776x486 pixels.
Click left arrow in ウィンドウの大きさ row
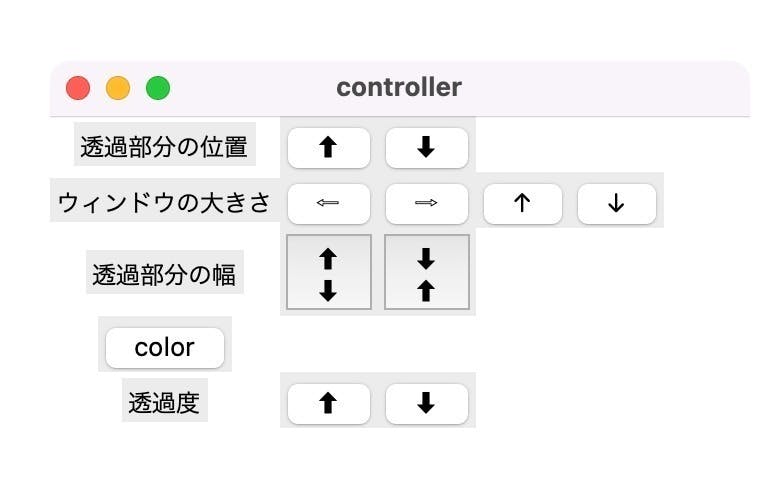[329, 203]
